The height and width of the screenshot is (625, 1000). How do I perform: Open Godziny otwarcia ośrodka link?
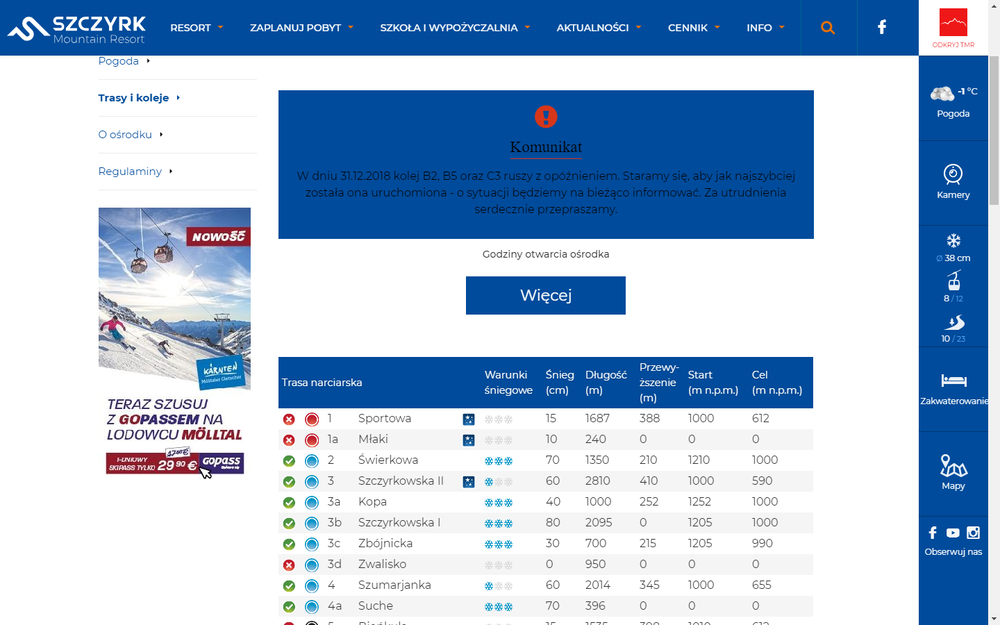tap(546, 254)
